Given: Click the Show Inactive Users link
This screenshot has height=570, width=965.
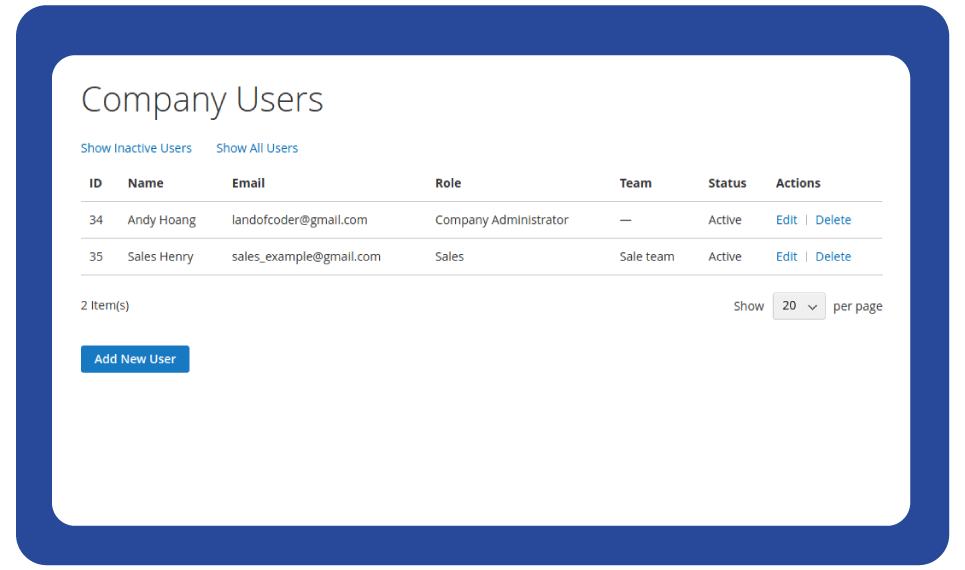Looking at the screenshot, I should click(136, 148).
